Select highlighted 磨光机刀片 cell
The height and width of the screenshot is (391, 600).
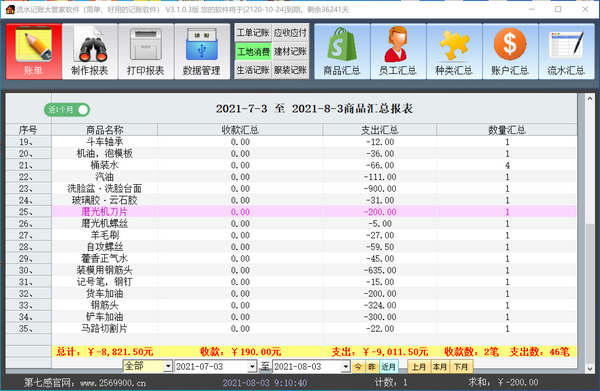(x=104, y=212)
